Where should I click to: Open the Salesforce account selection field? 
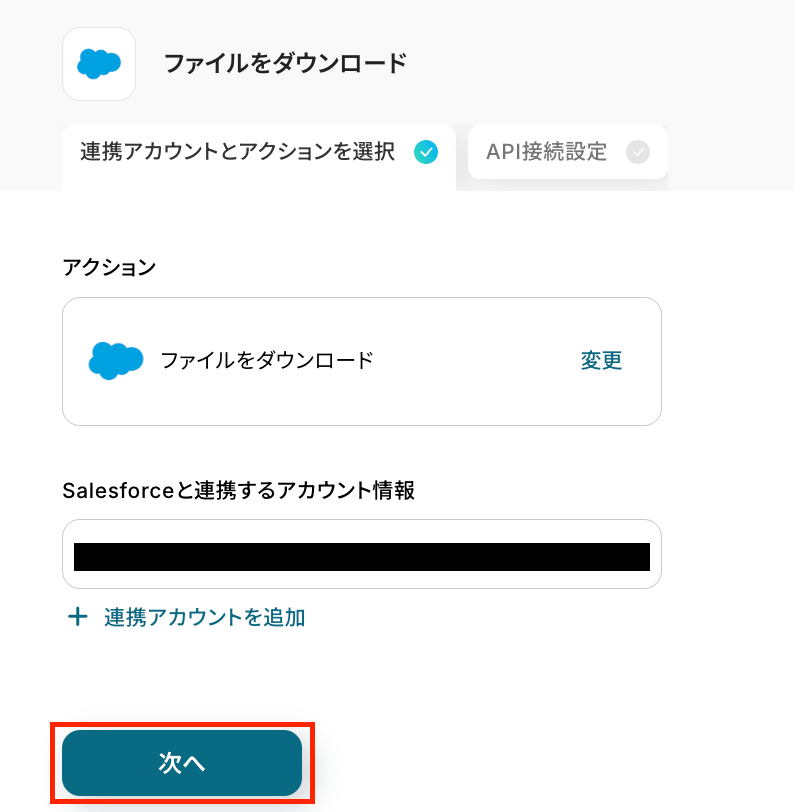point(362,554)
